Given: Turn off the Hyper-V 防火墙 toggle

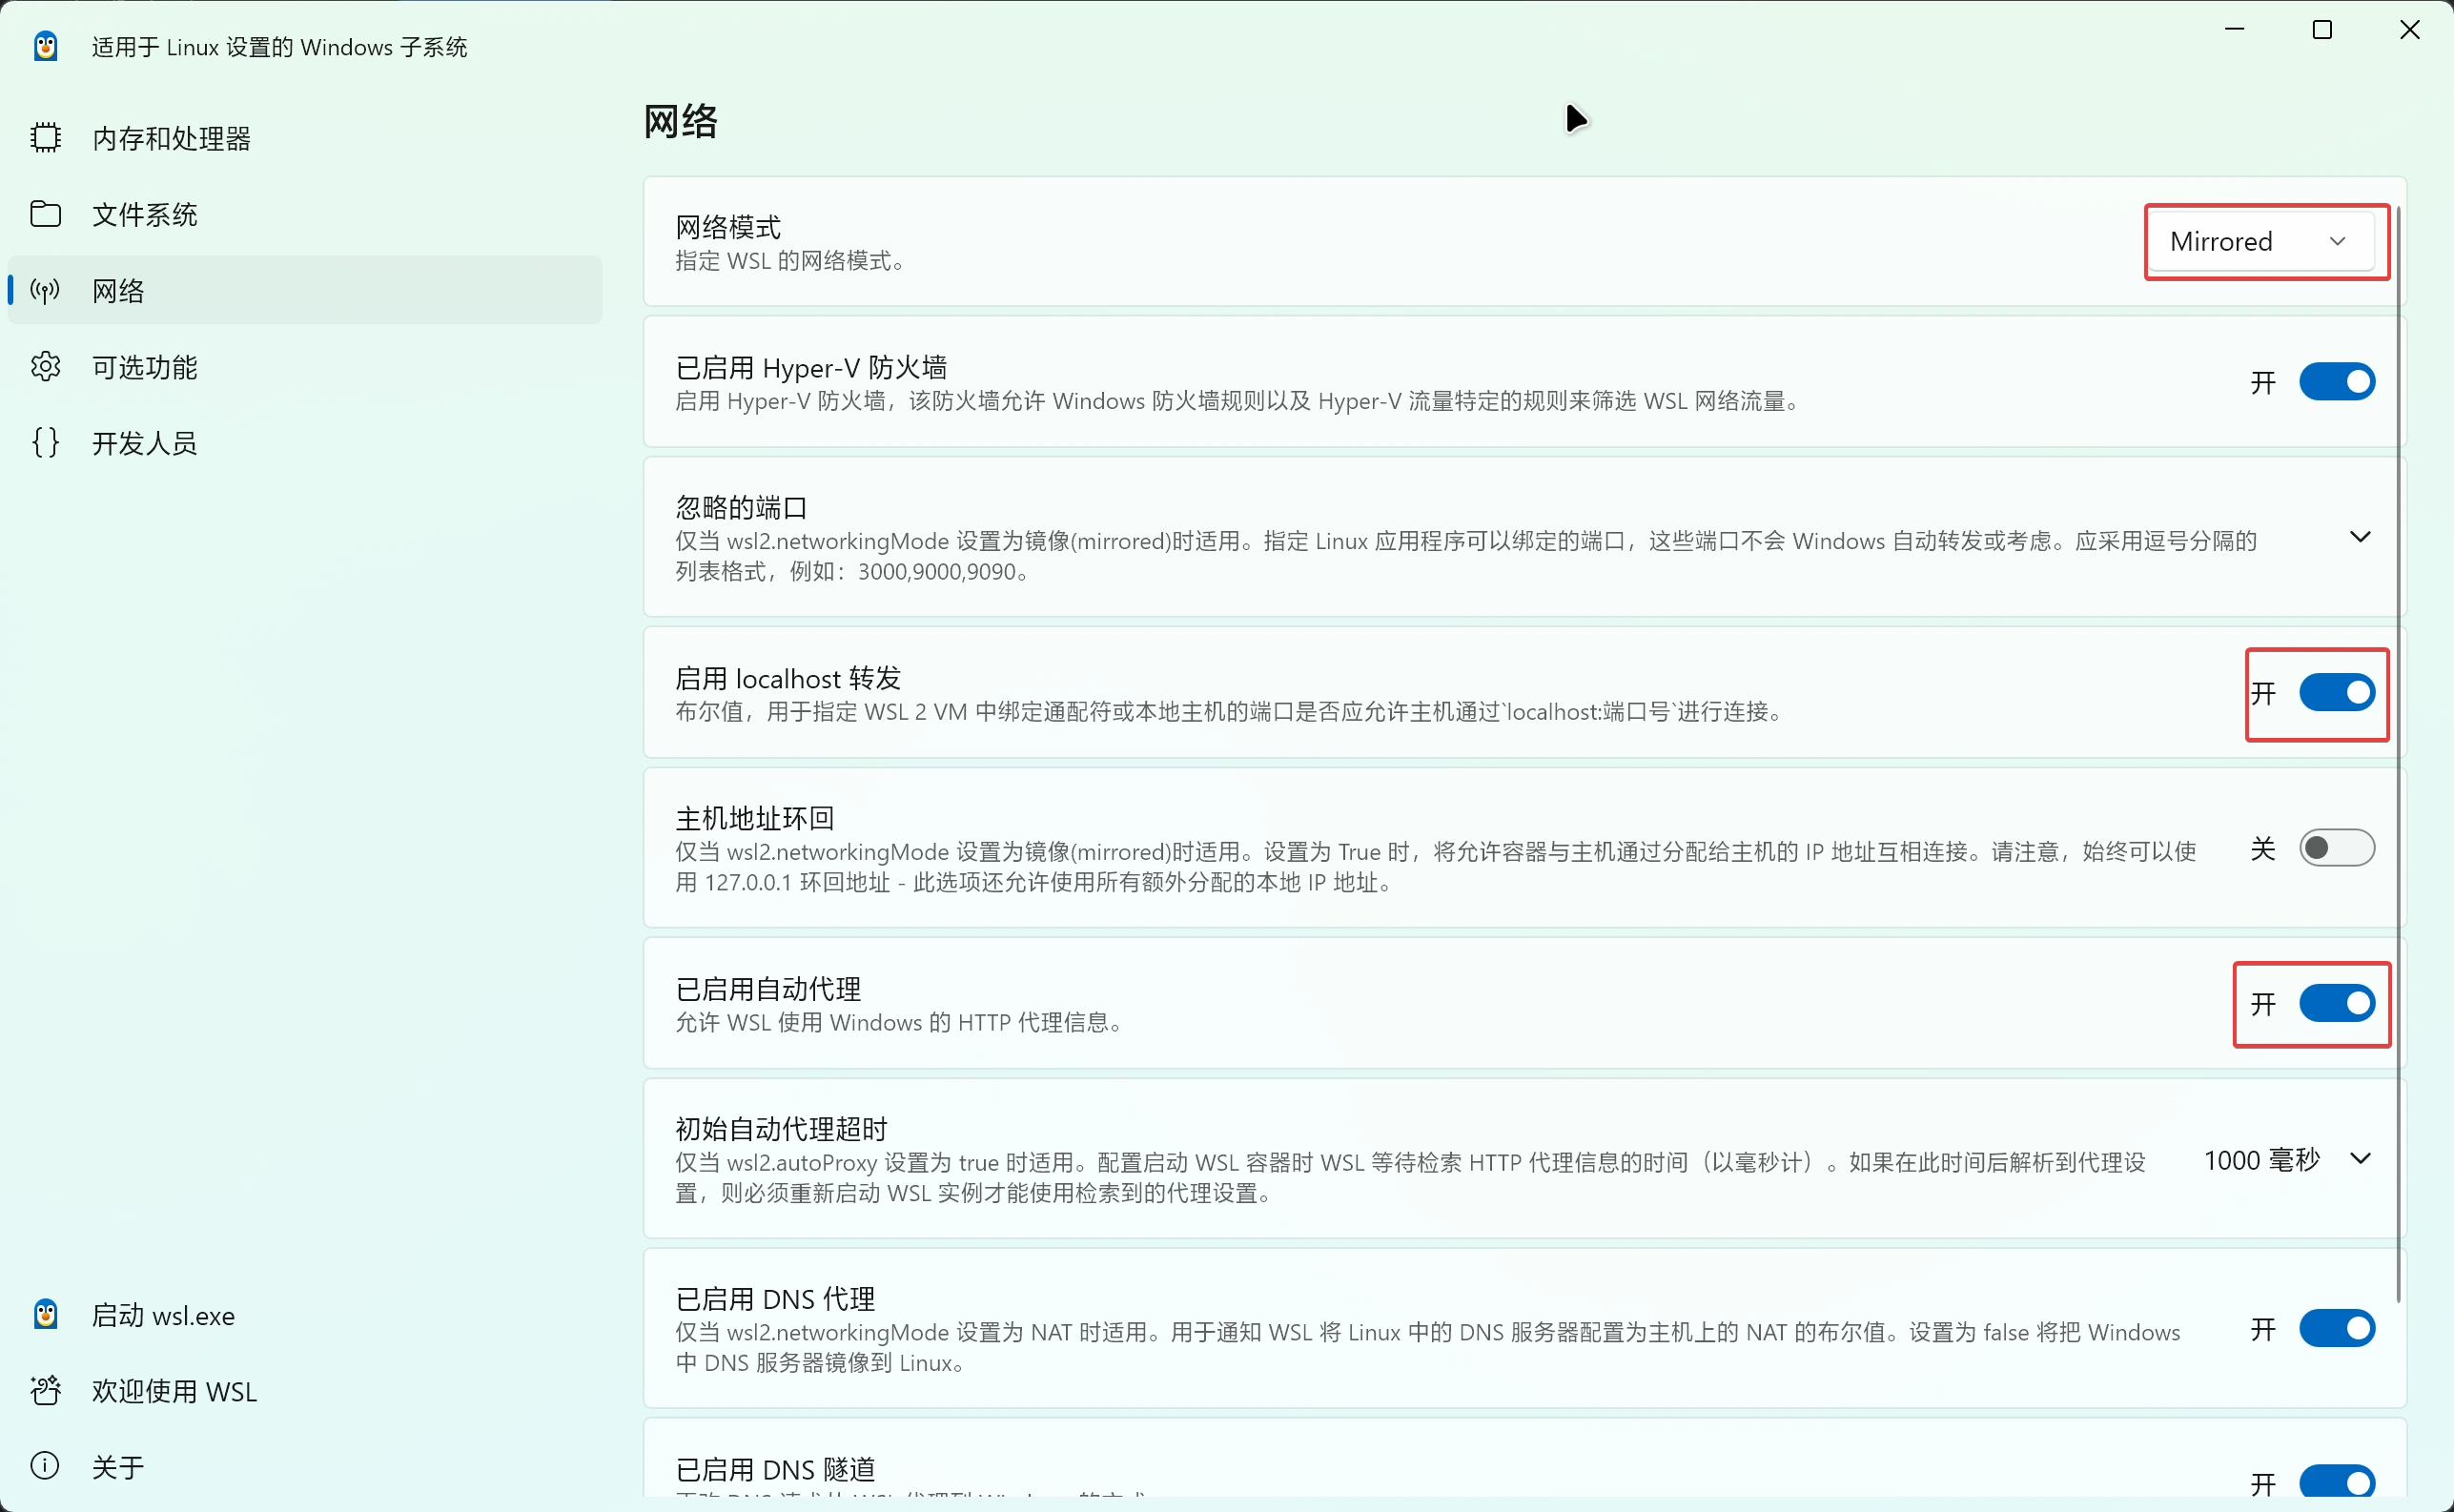Looking at the screenshot, I should [2337, 382].
